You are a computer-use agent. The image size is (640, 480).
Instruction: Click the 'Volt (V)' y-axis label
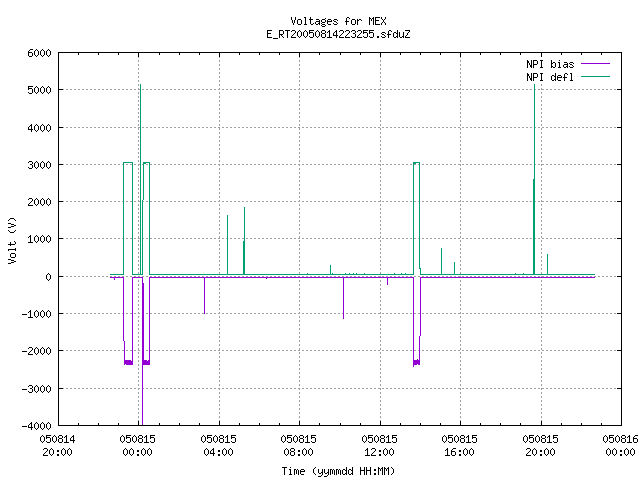click(12, 240)
